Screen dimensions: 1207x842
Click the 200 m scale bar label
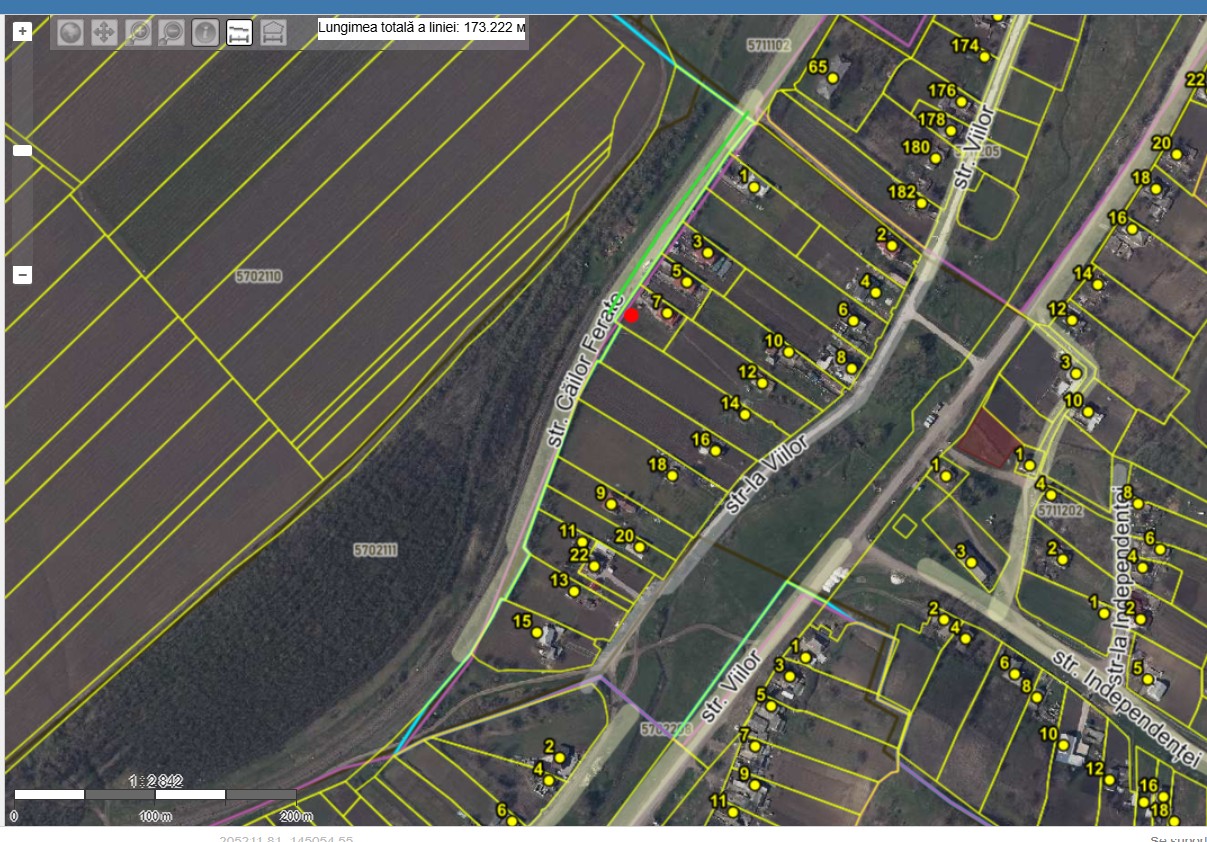294,815
